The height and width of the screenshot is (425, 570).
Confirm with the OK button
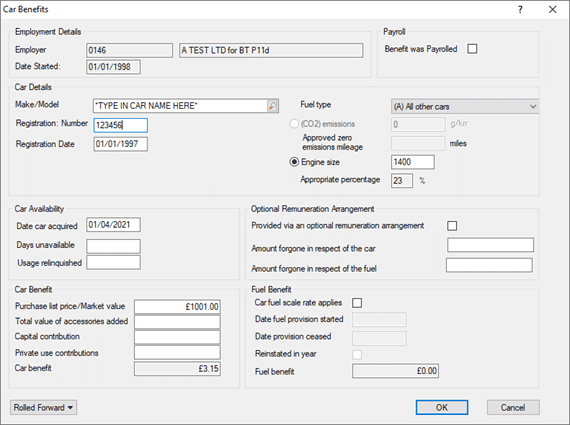[442, 408]
